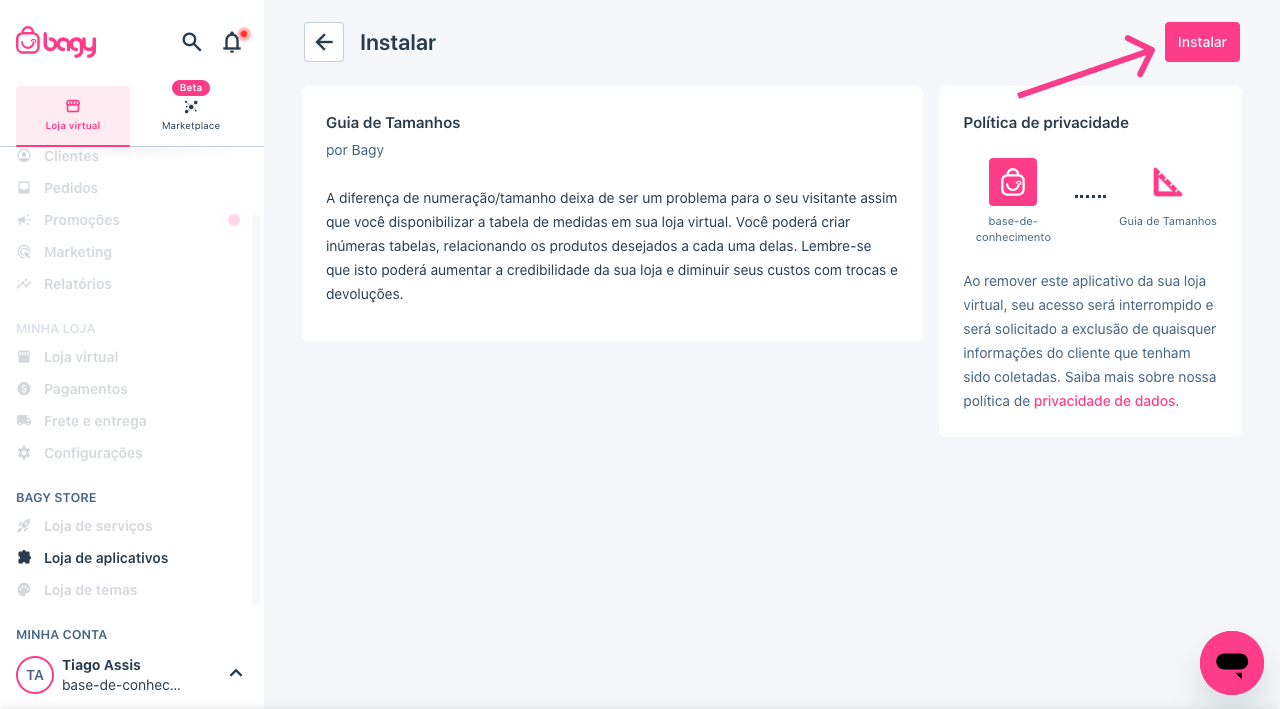
Task: Click the Loja de temas palette icon
Action: click(24, 590)
